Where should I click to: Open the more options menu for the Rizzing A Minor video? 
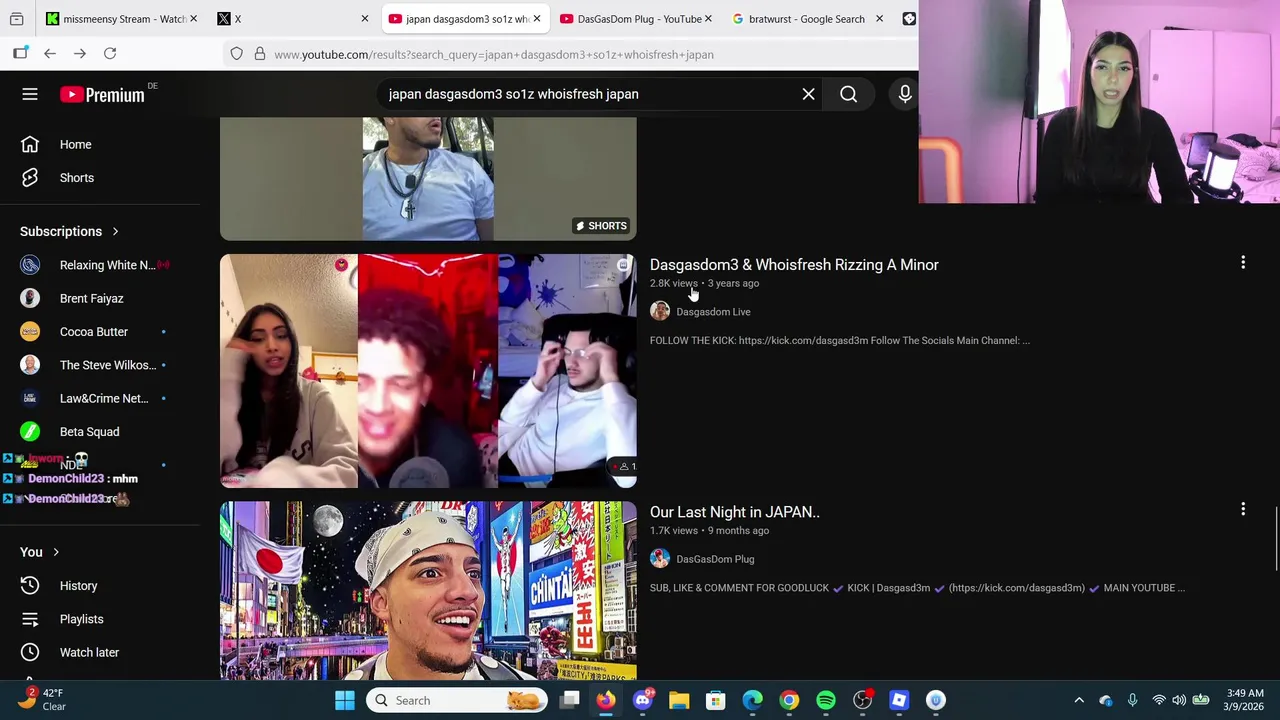(x=1243, y=263)
